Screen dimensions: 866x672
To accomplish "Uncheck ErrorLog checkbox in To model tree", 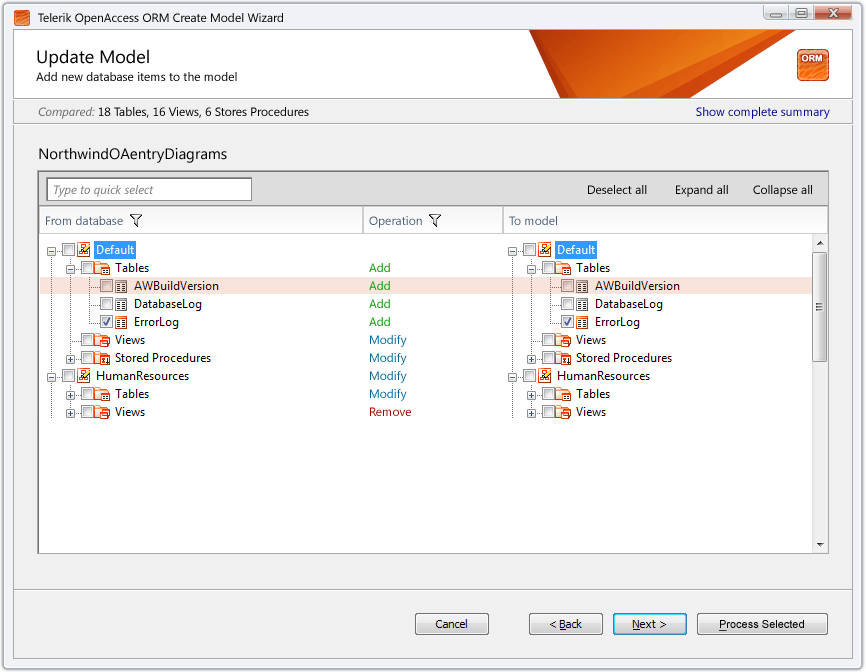I will (x=567, y=321).
